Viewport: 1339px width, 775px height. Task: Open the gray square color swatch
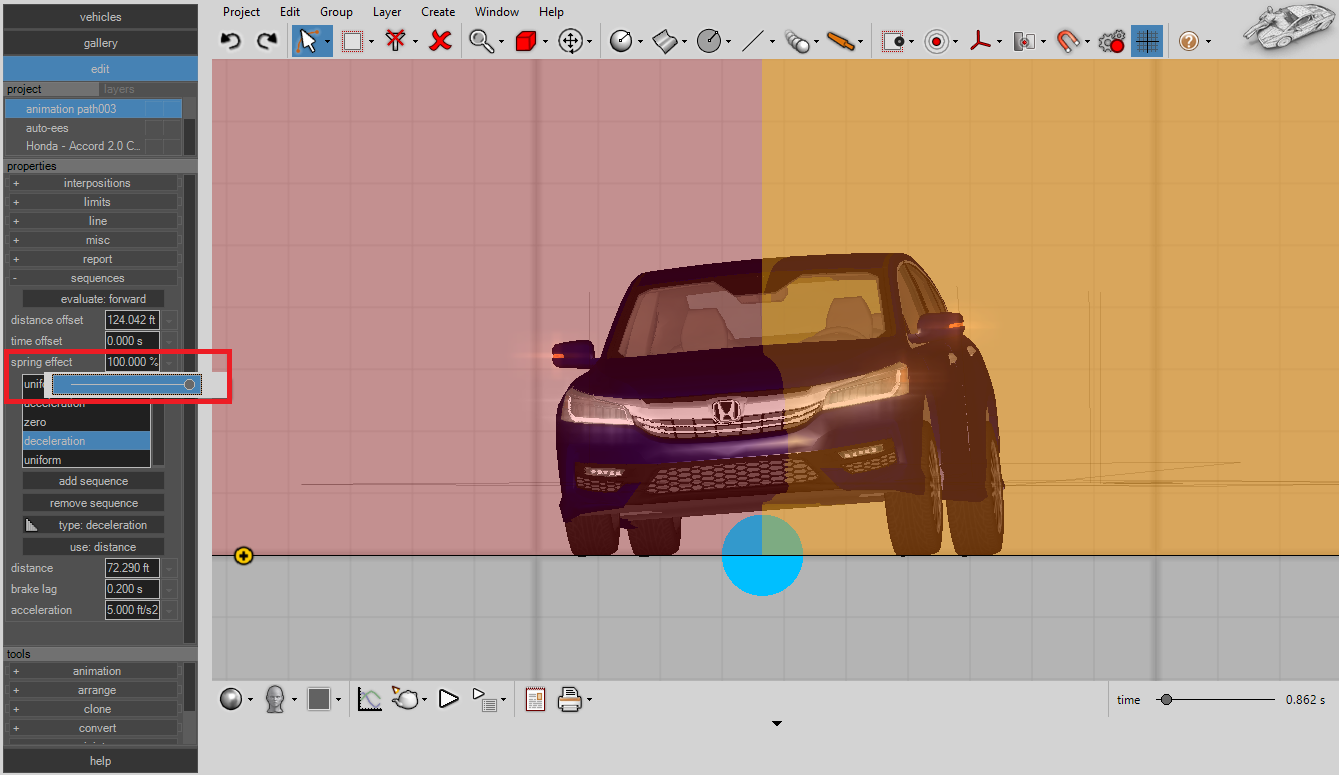point(319,699)
